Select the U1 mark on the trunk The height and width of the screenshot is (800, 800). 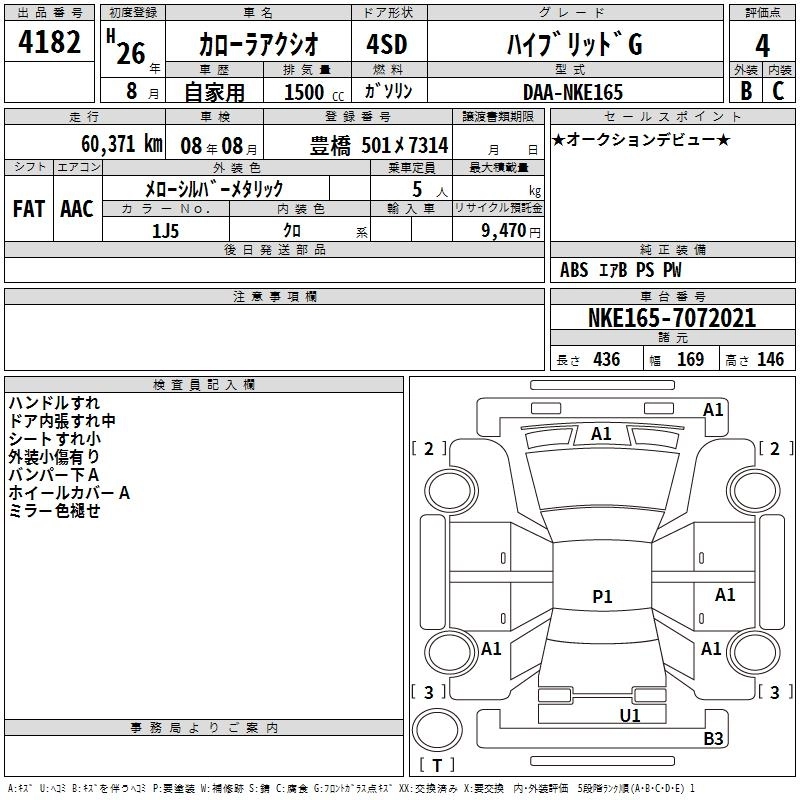[x=630, y=715]
